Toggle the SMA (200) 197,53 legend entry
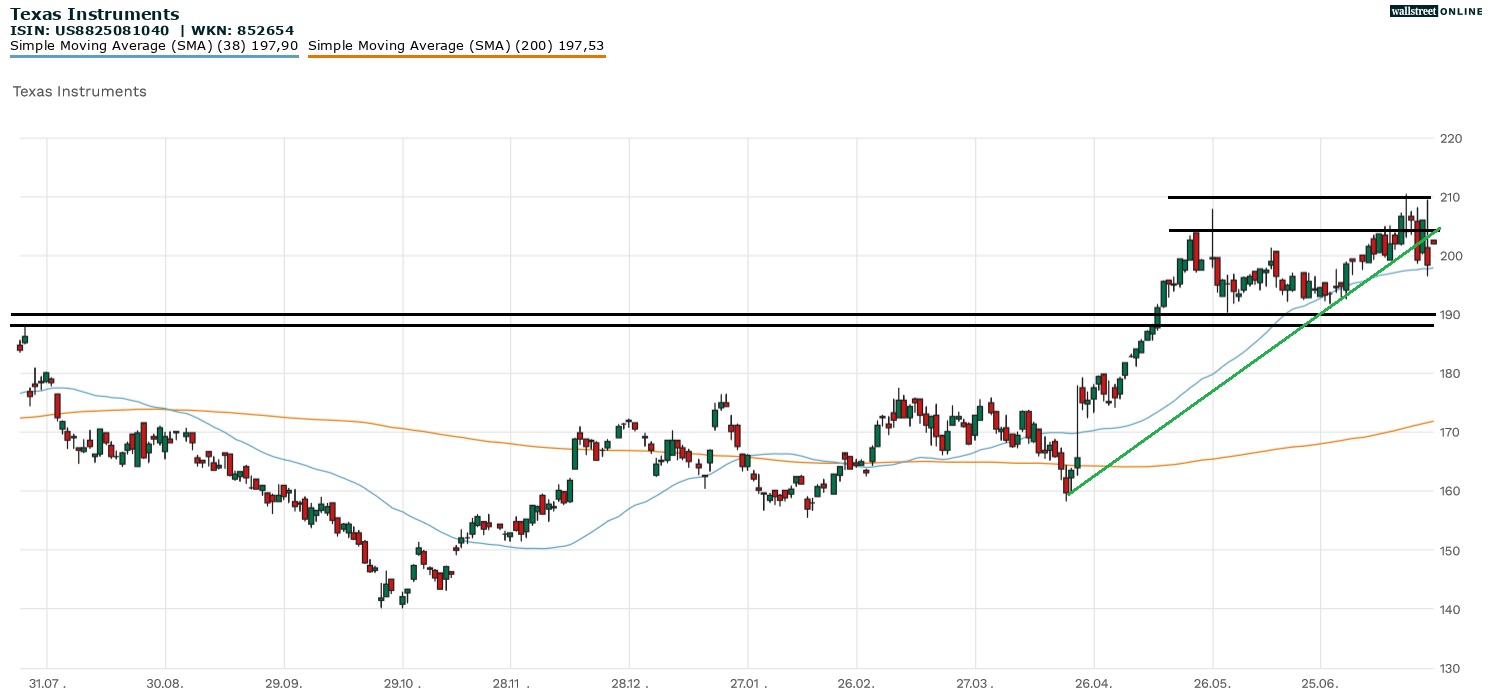The image size is (1490, 689). coord(456,46)
